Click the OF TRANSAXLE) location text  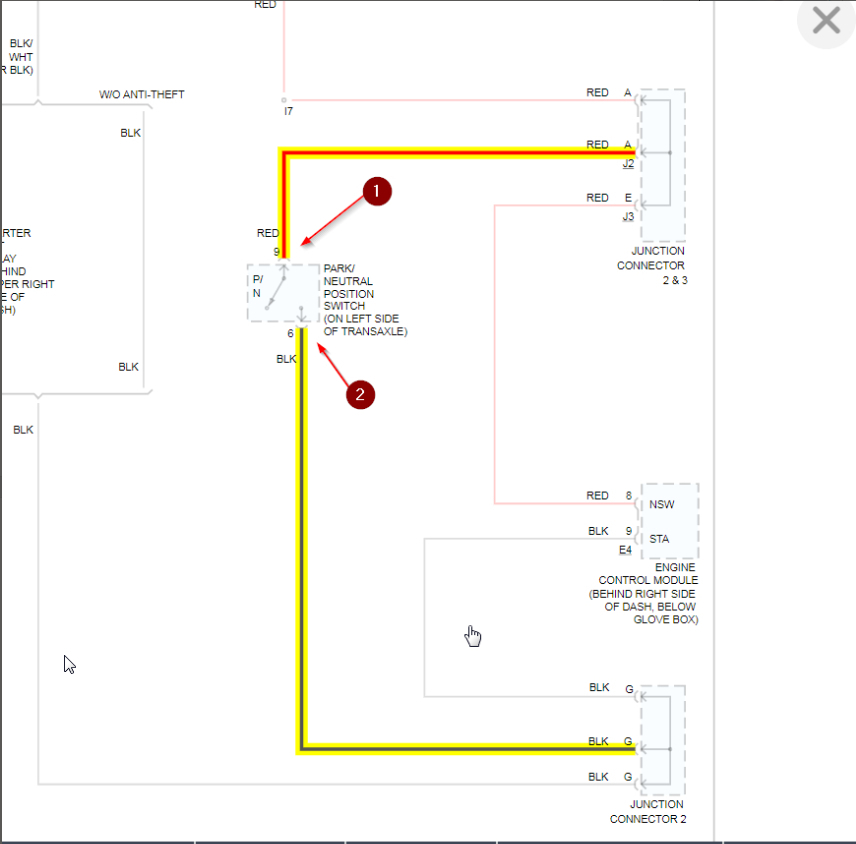(365, 331)
